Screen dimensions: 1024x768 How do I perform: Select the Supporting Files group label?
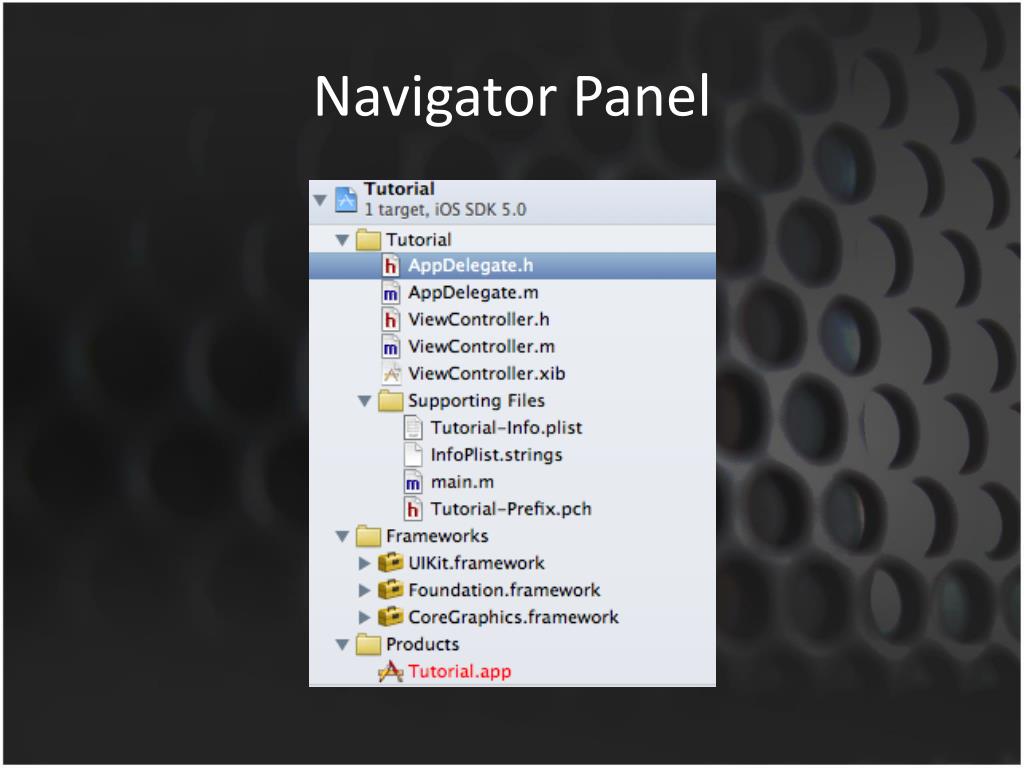pos(477,401)
